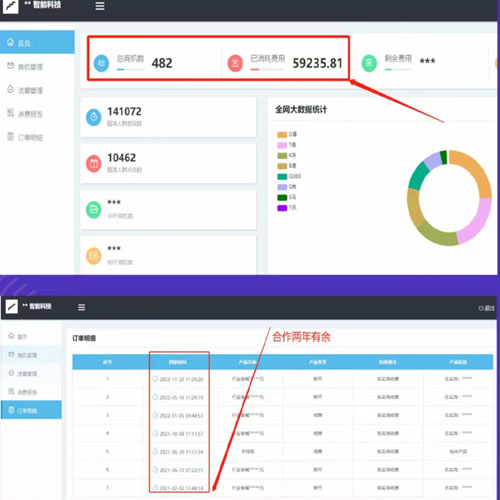
Task: Open the highlighted 首页 sidebar item
Action: [x=37, y=42]
